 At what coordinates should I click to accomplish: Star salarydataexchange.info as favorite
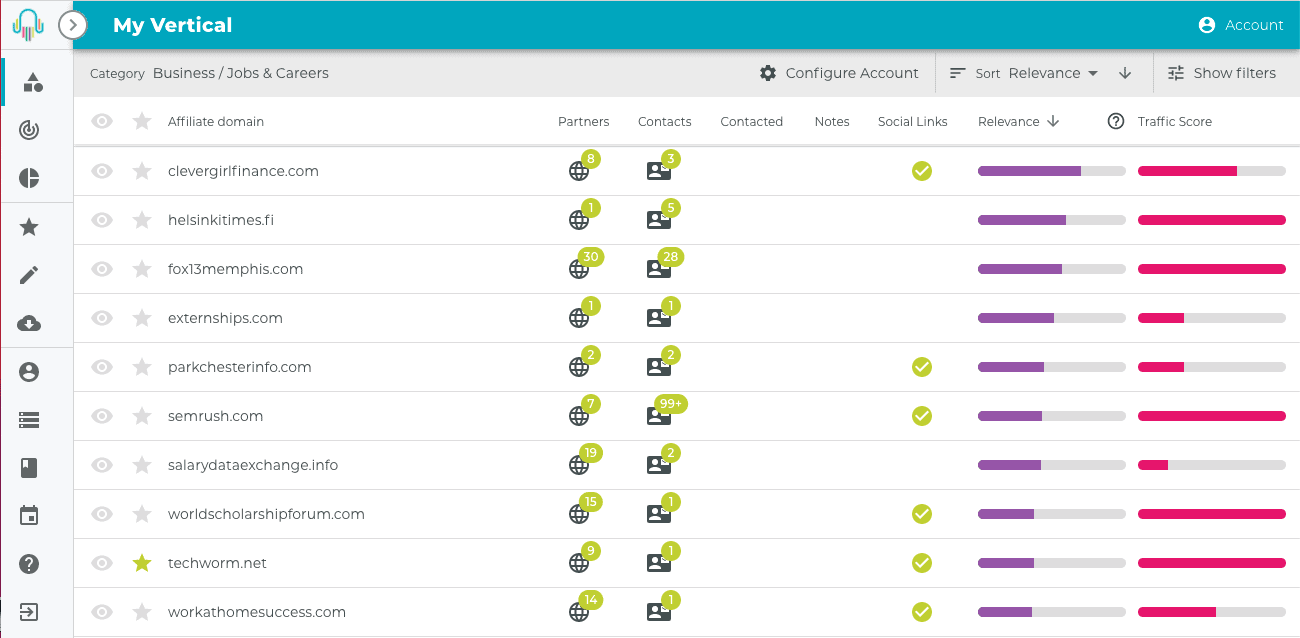(x=142, y=465)
